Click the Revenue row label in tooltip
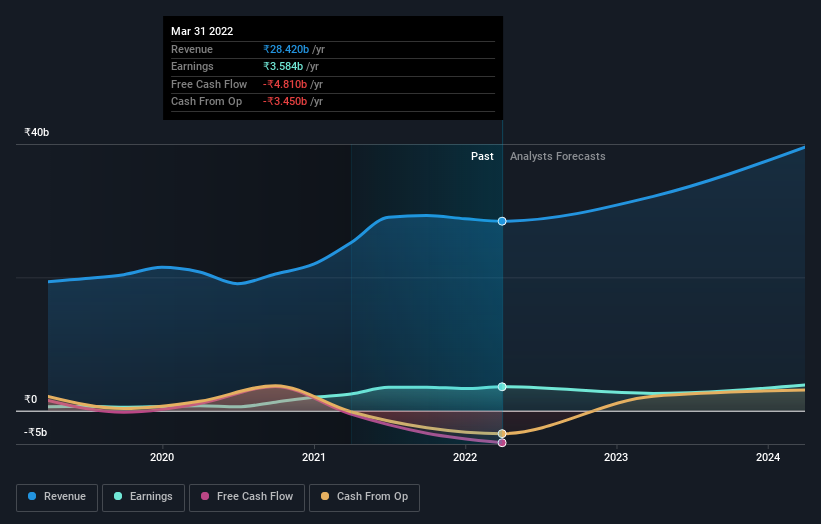821x524 pixels. 192,49
